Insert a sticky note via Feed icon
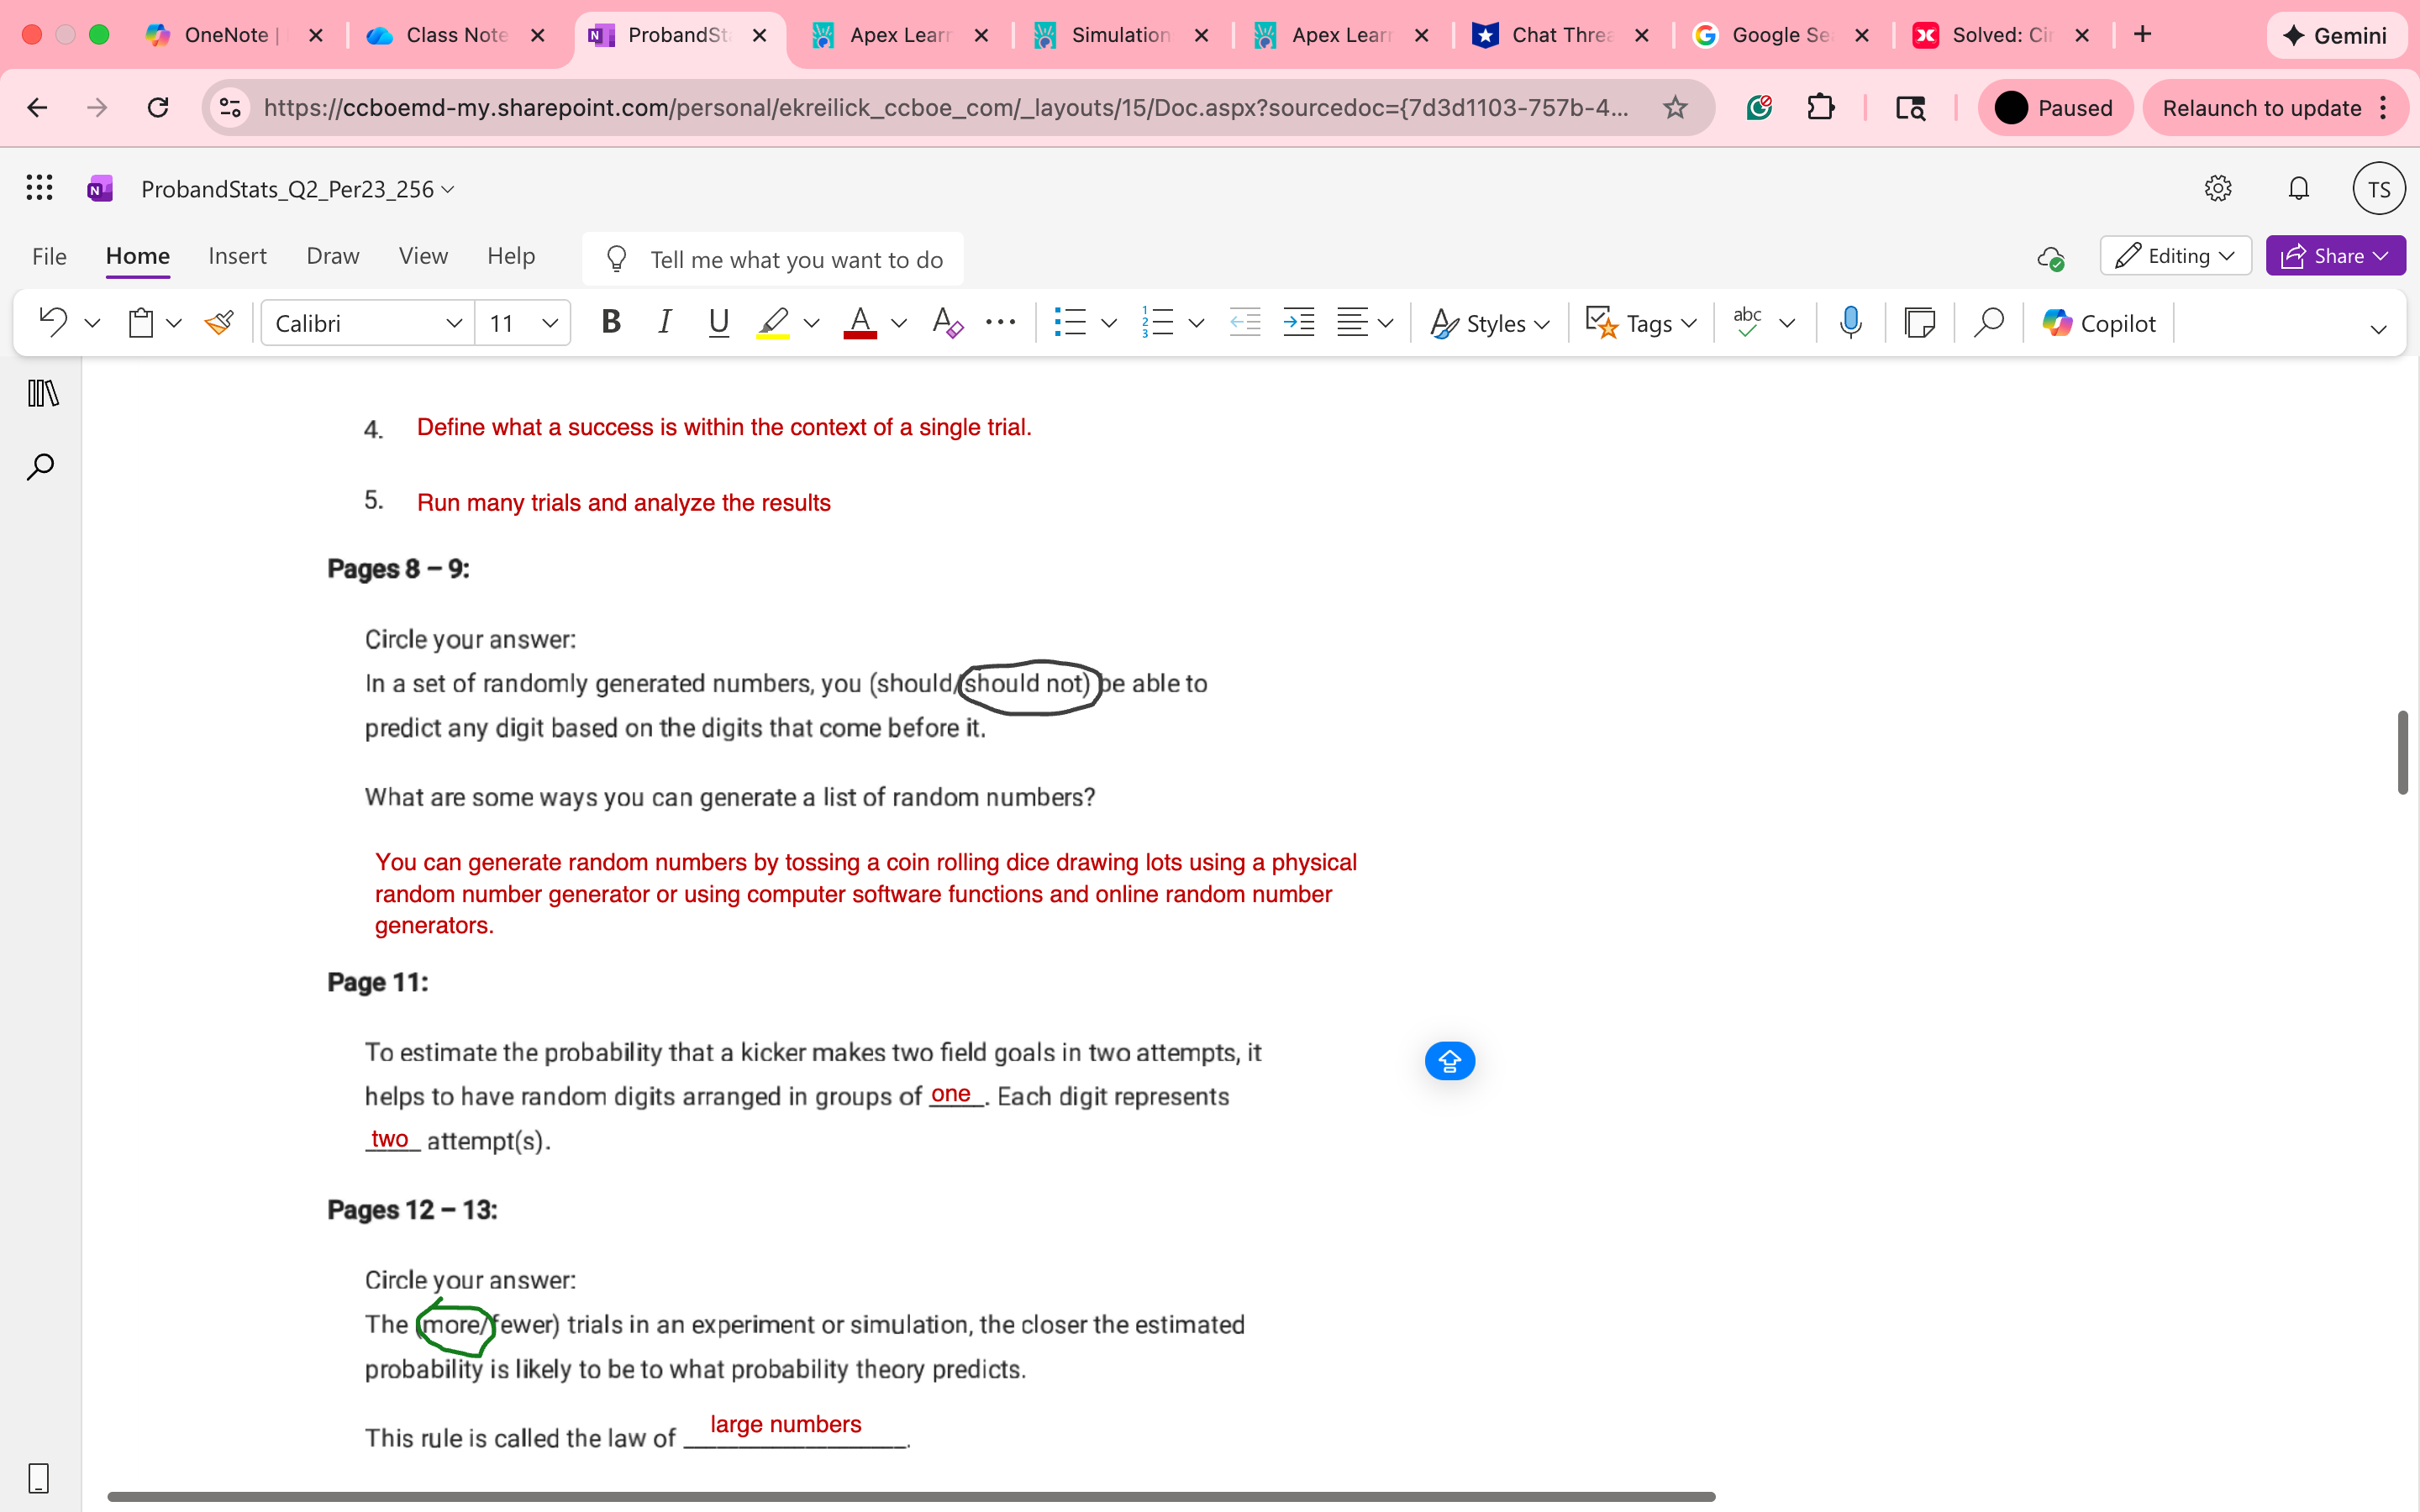 [x=1920, y=322]
